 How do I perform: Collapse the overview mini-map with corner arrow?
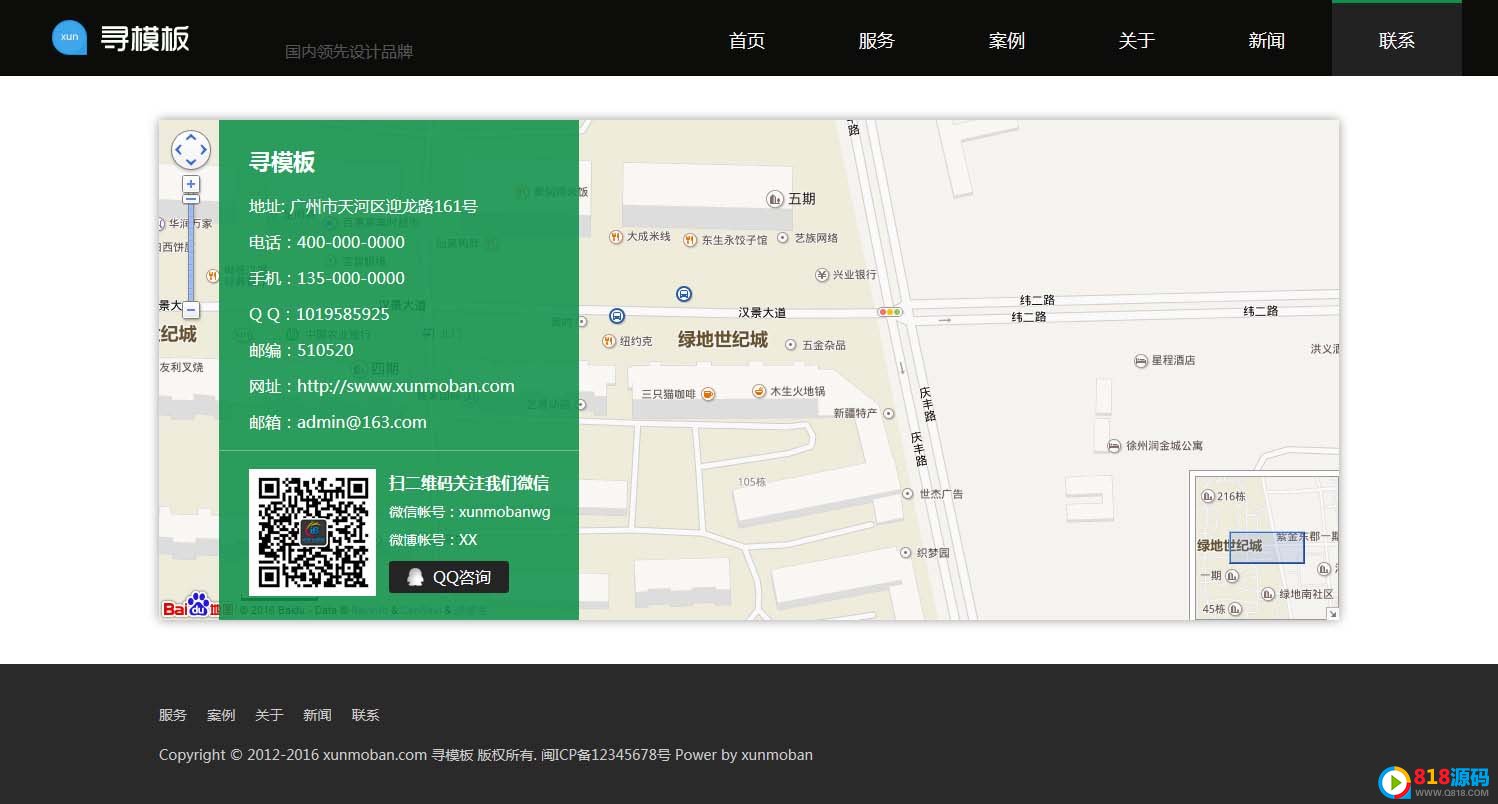pos(1332,613)
